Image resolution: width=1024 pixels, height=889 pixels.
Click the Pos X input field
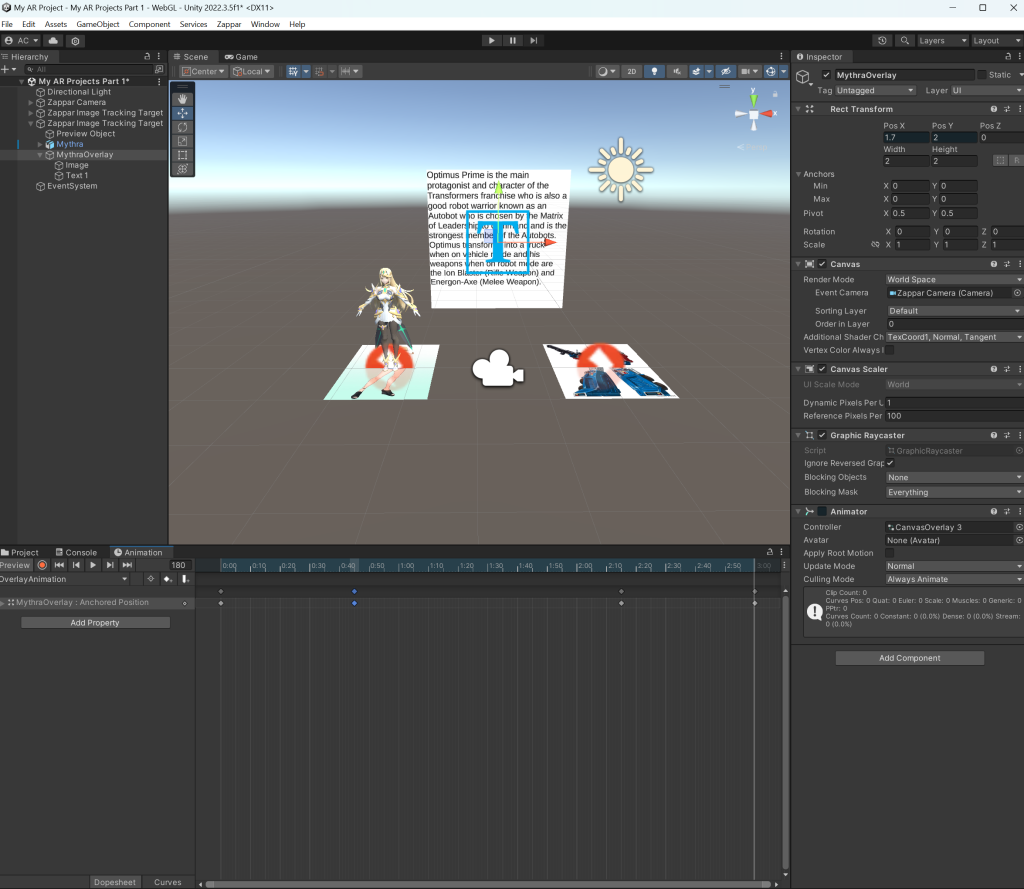click(904, 137)
